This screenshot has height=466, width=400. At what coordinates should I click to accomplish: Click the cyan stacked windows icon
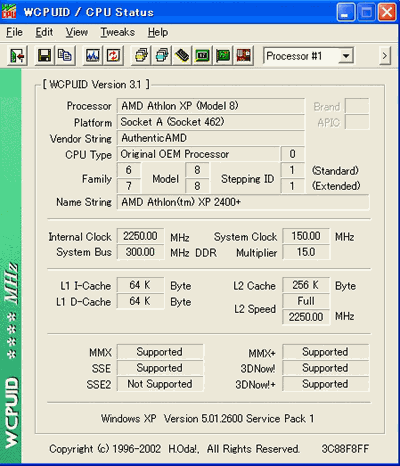[x=162, y=56]
